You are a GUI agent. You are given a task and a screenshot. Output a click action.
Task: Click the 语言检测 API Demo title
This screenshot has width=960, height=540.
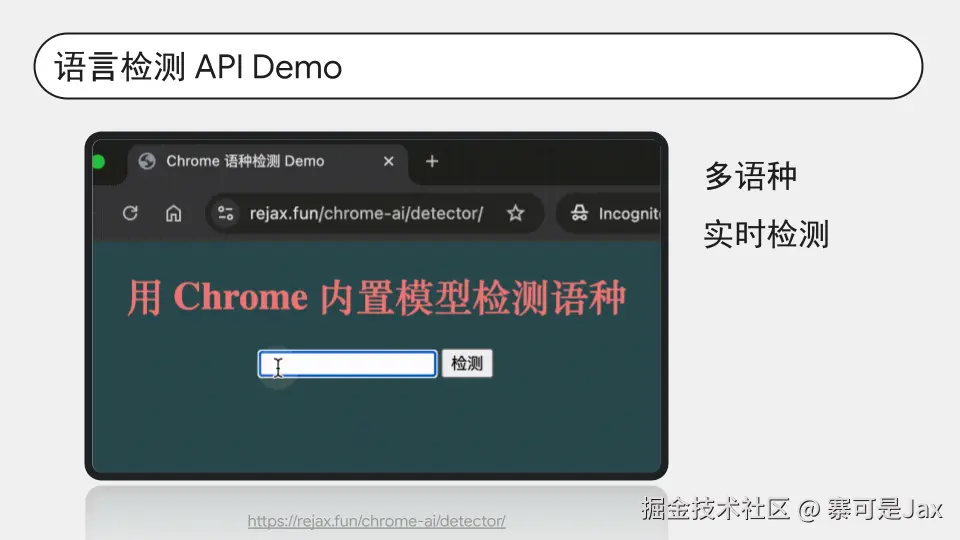(198, 67)
